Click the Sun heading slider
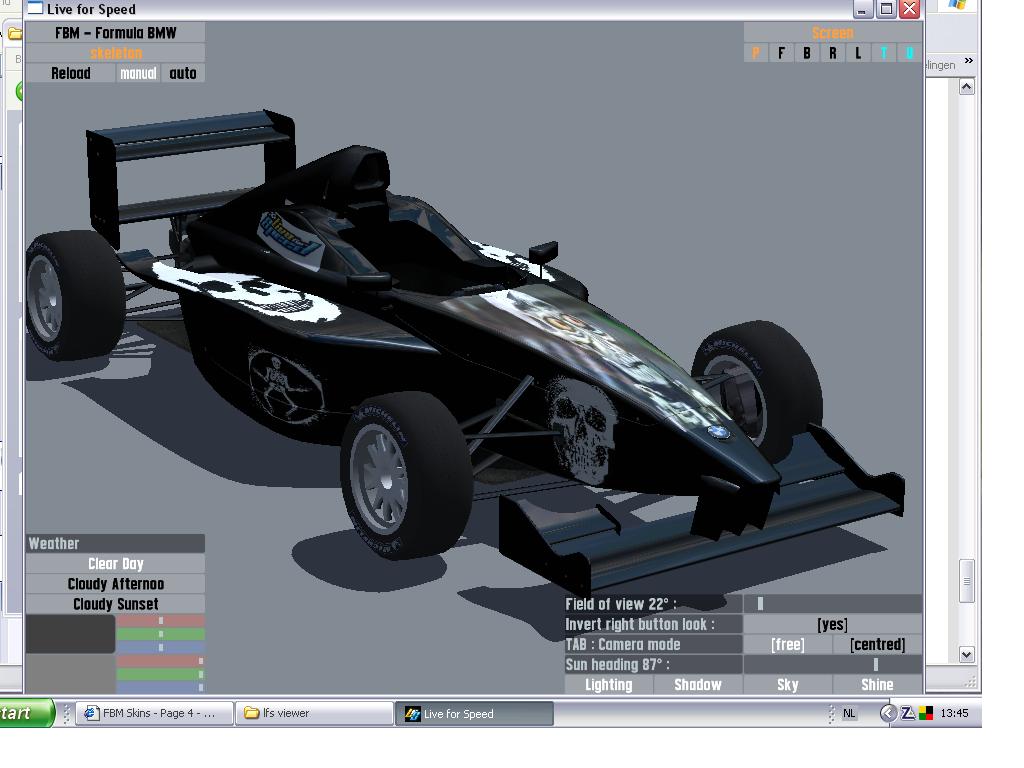1024x768 pixels. [x=833, y=665]
